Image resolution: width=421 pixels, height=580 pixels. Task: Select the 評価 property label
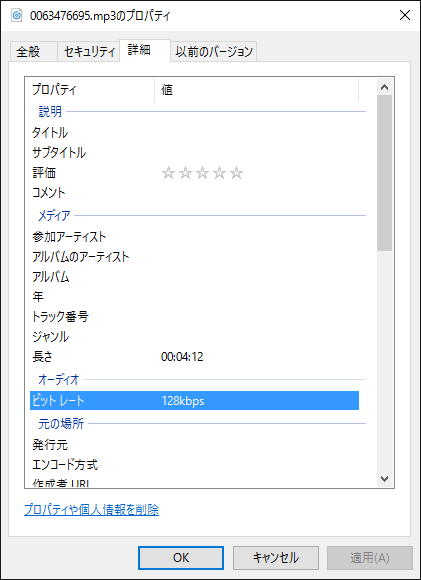[44, 173]
